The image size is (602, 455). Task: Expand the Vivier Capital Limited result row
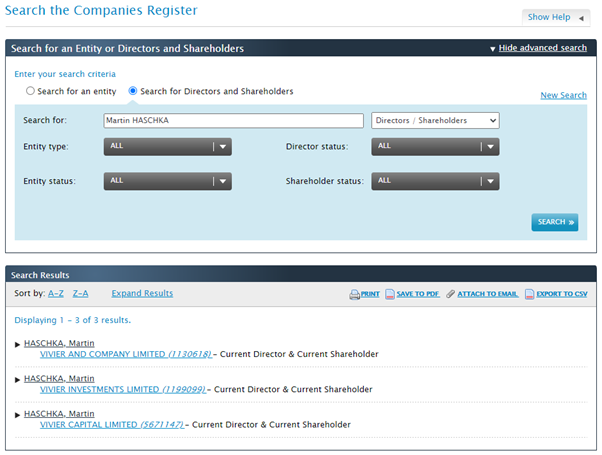(x=17, y=415)
